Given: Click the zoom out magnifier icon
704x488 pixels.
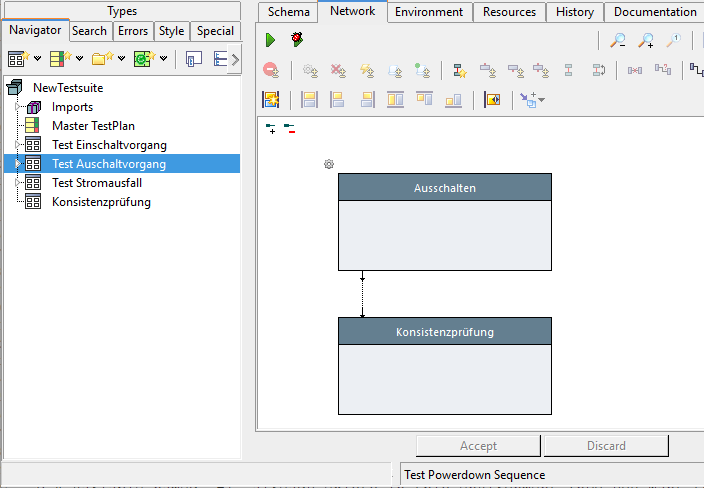Looking at the screenshot, I should (x=618, y=41).
